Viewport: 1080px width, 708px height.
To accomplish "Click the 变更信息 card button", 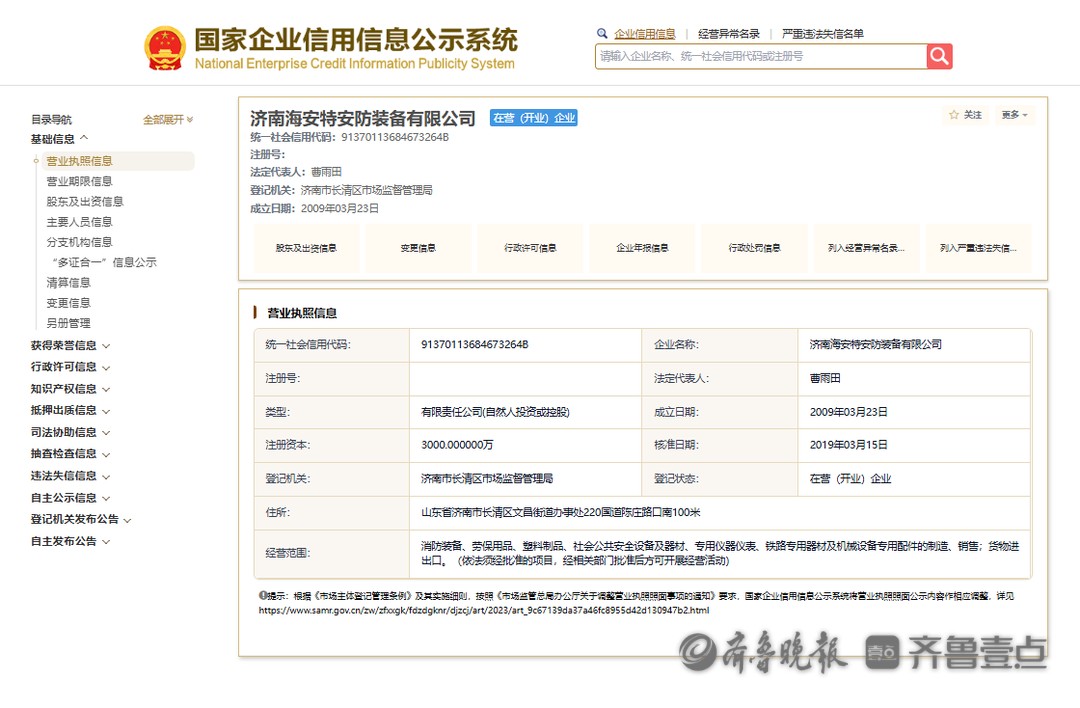I will (418, 248).
